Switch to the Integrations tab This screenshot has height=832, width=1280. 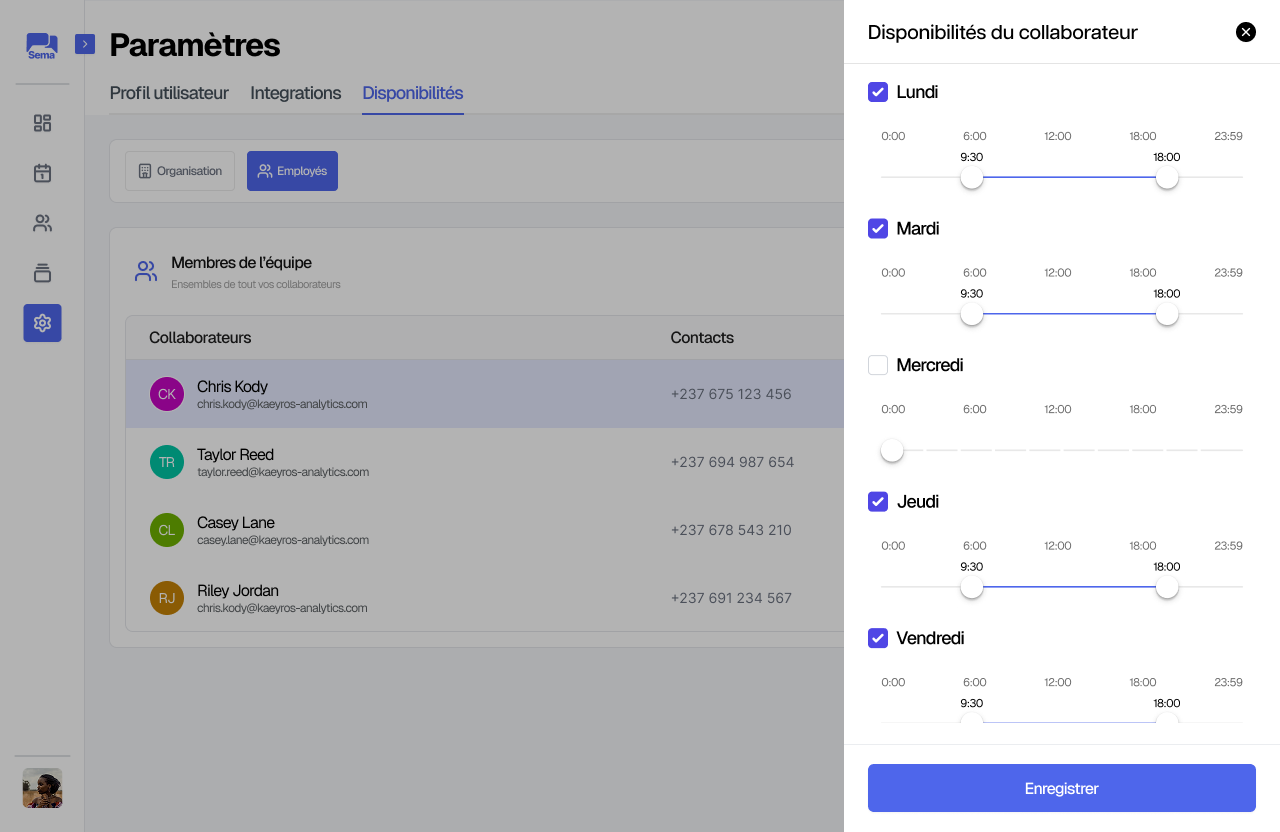click(x=295, y=93)
